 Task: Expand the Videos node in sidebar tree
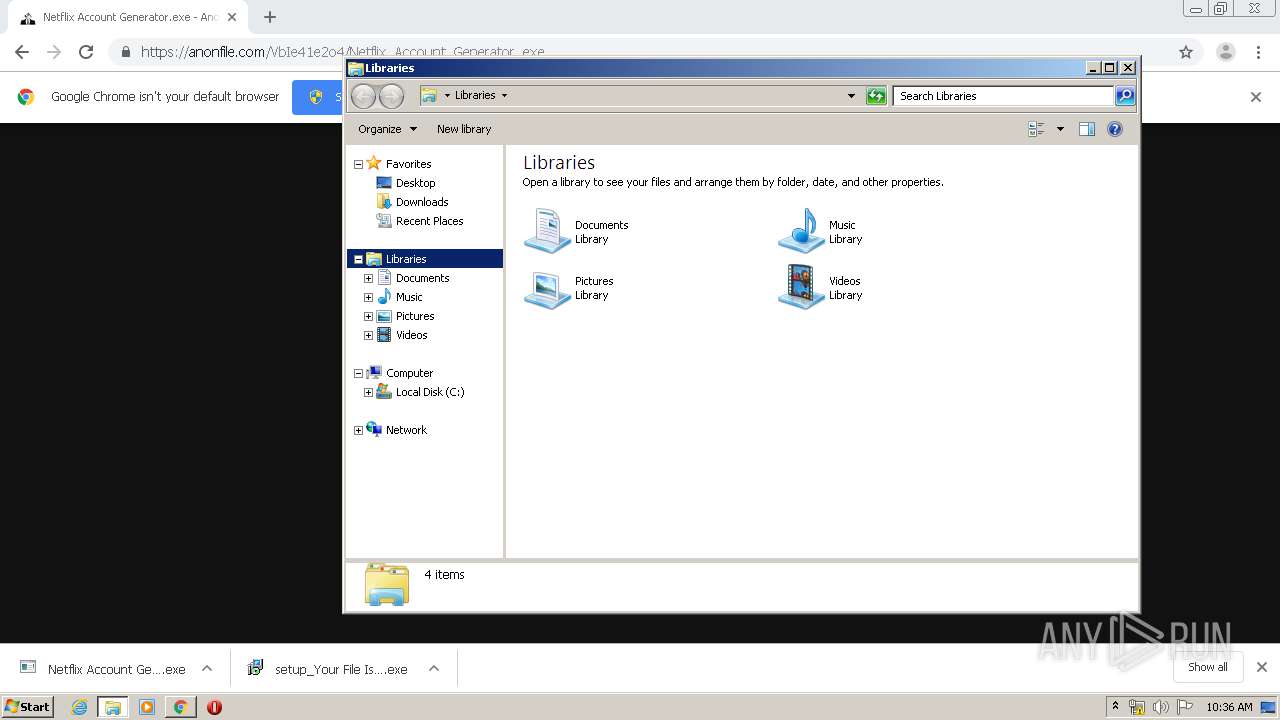point(368,335)
